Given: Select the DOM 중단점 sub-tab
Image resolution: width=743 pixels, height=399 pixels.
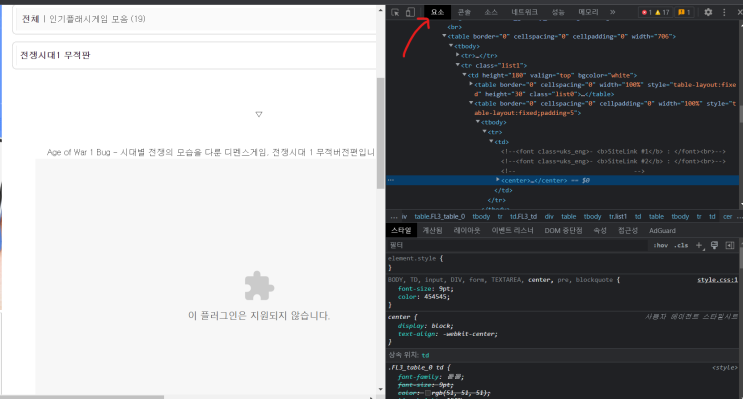Looking at the screenshot, I should click(x=563, y=231).
